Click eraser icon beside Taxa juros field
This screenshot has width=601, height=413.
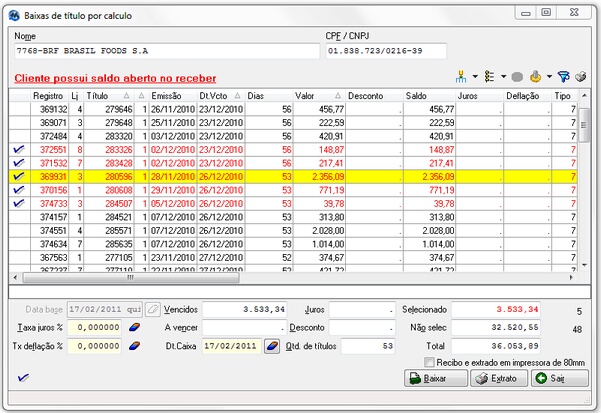pos(135,328)
